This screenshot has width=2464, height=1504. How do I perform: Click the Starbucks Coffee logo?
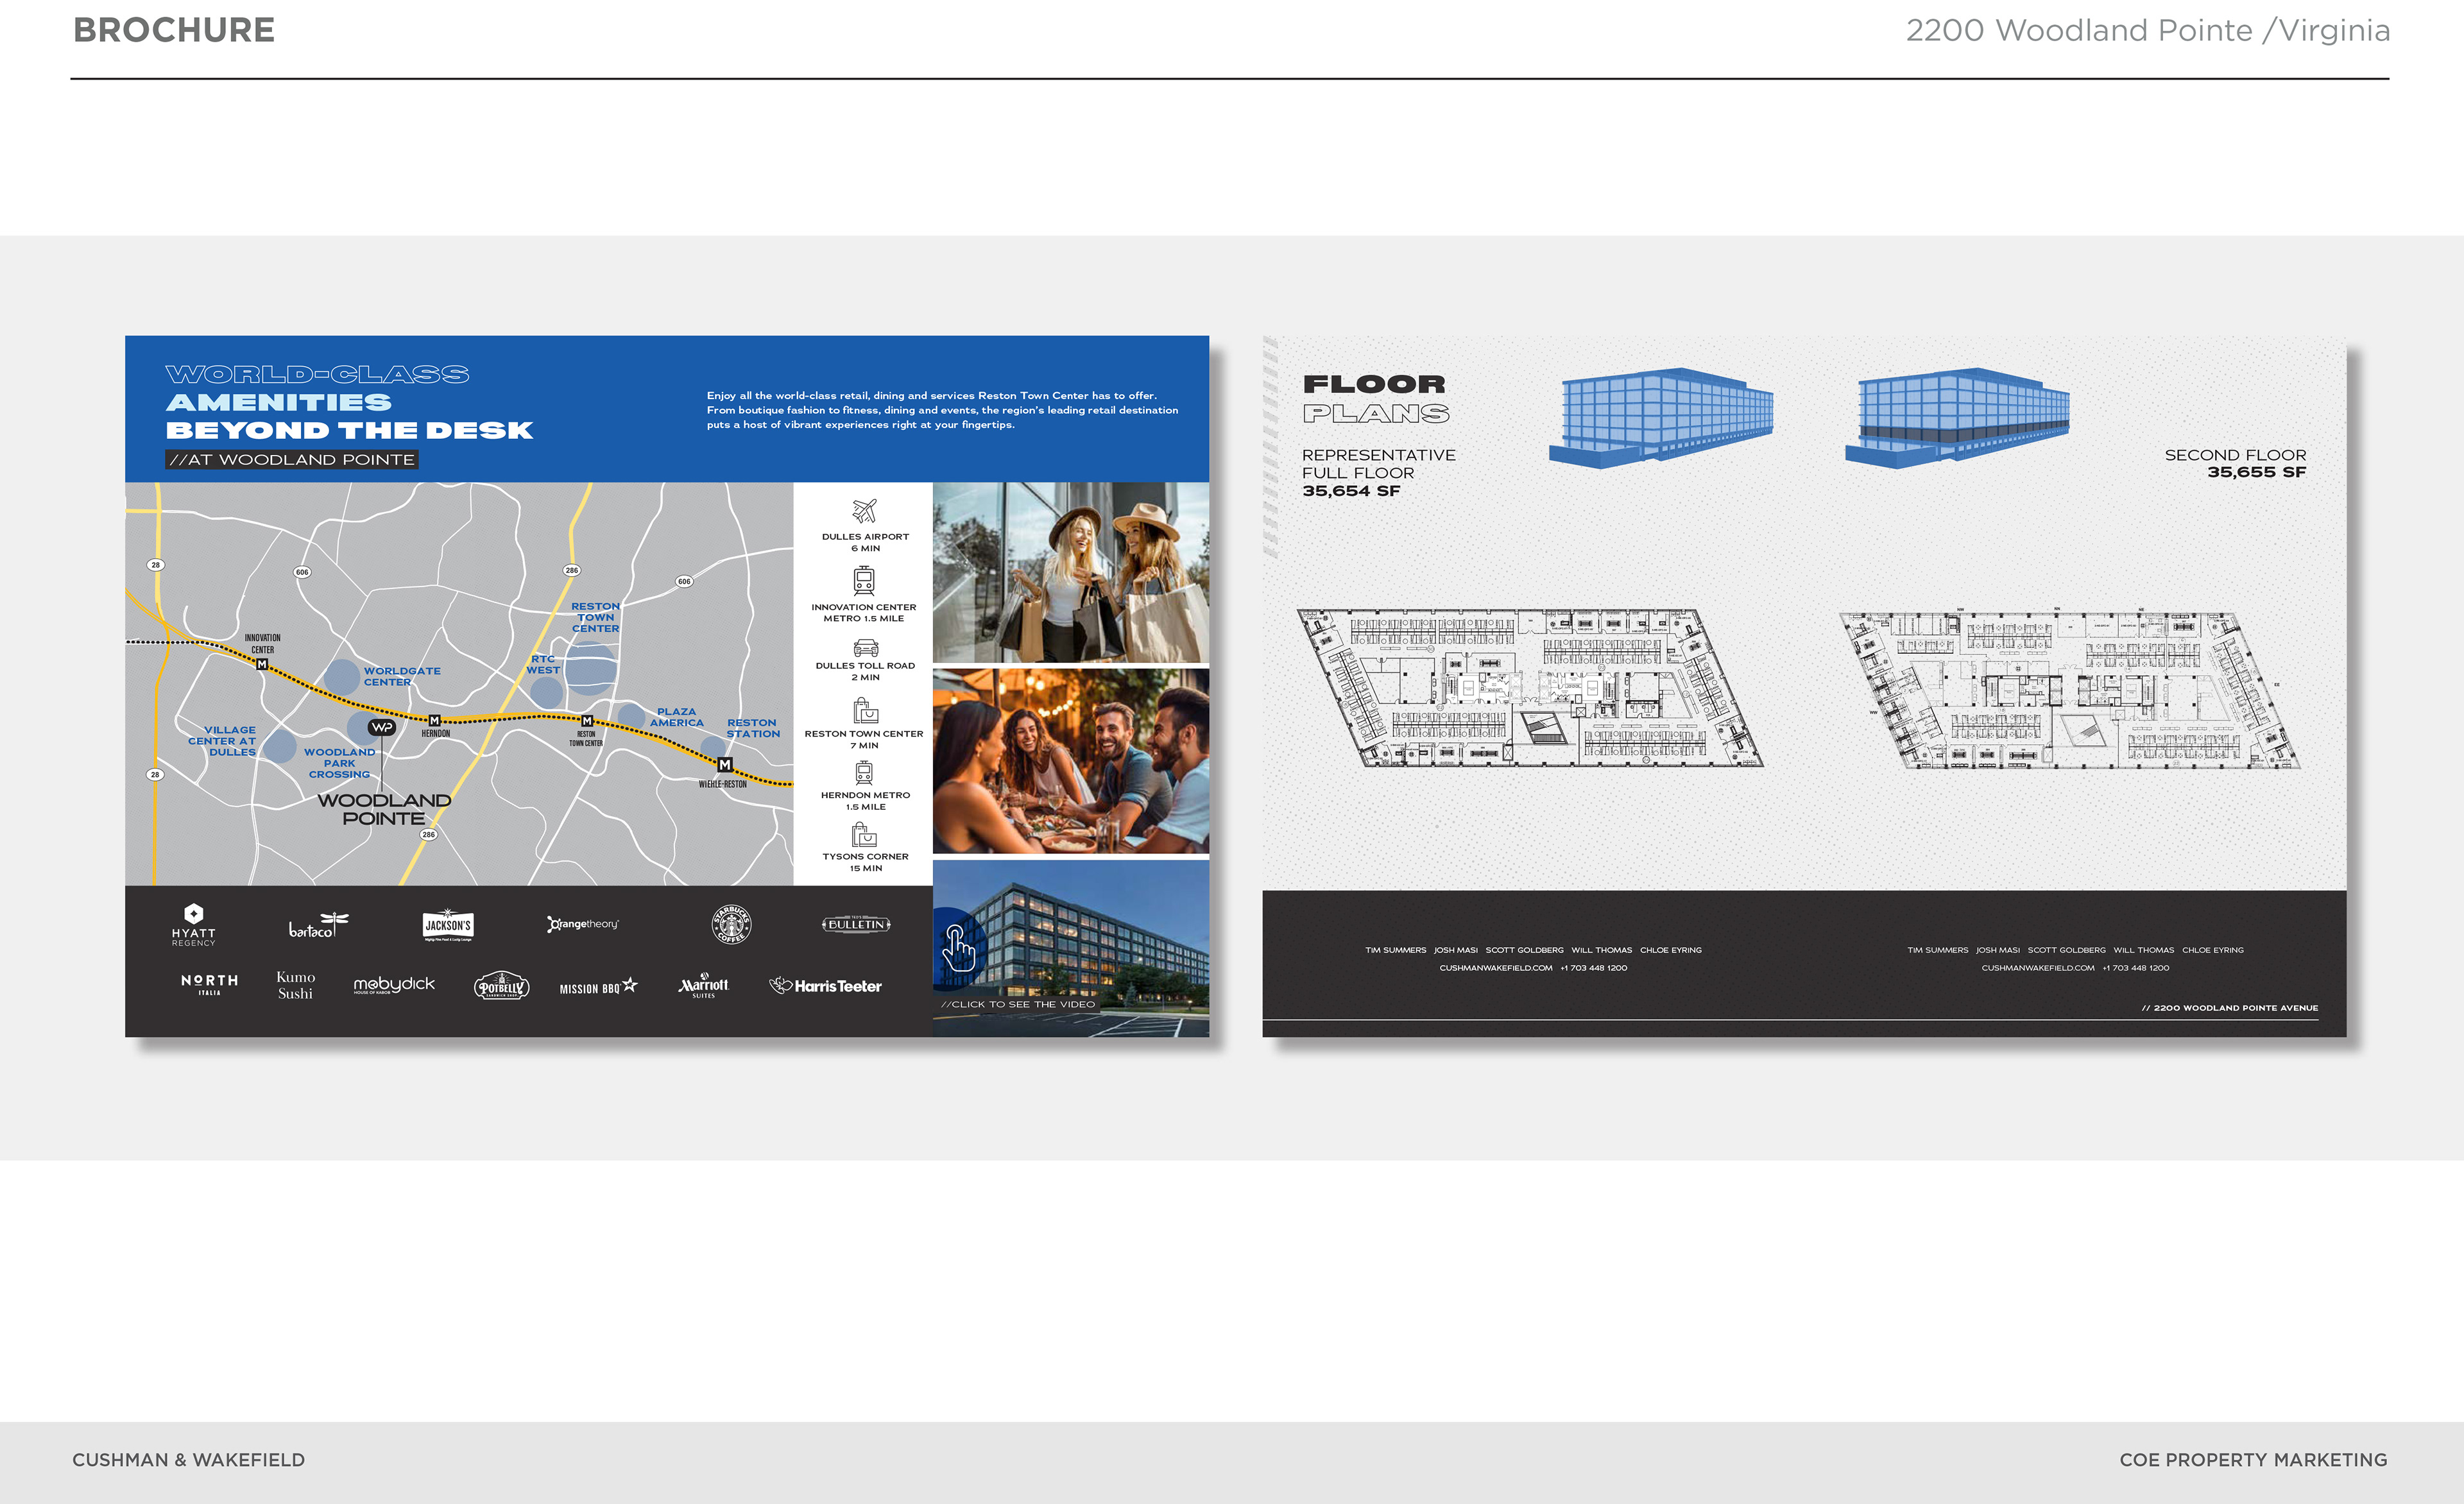(x=731, y=924)
